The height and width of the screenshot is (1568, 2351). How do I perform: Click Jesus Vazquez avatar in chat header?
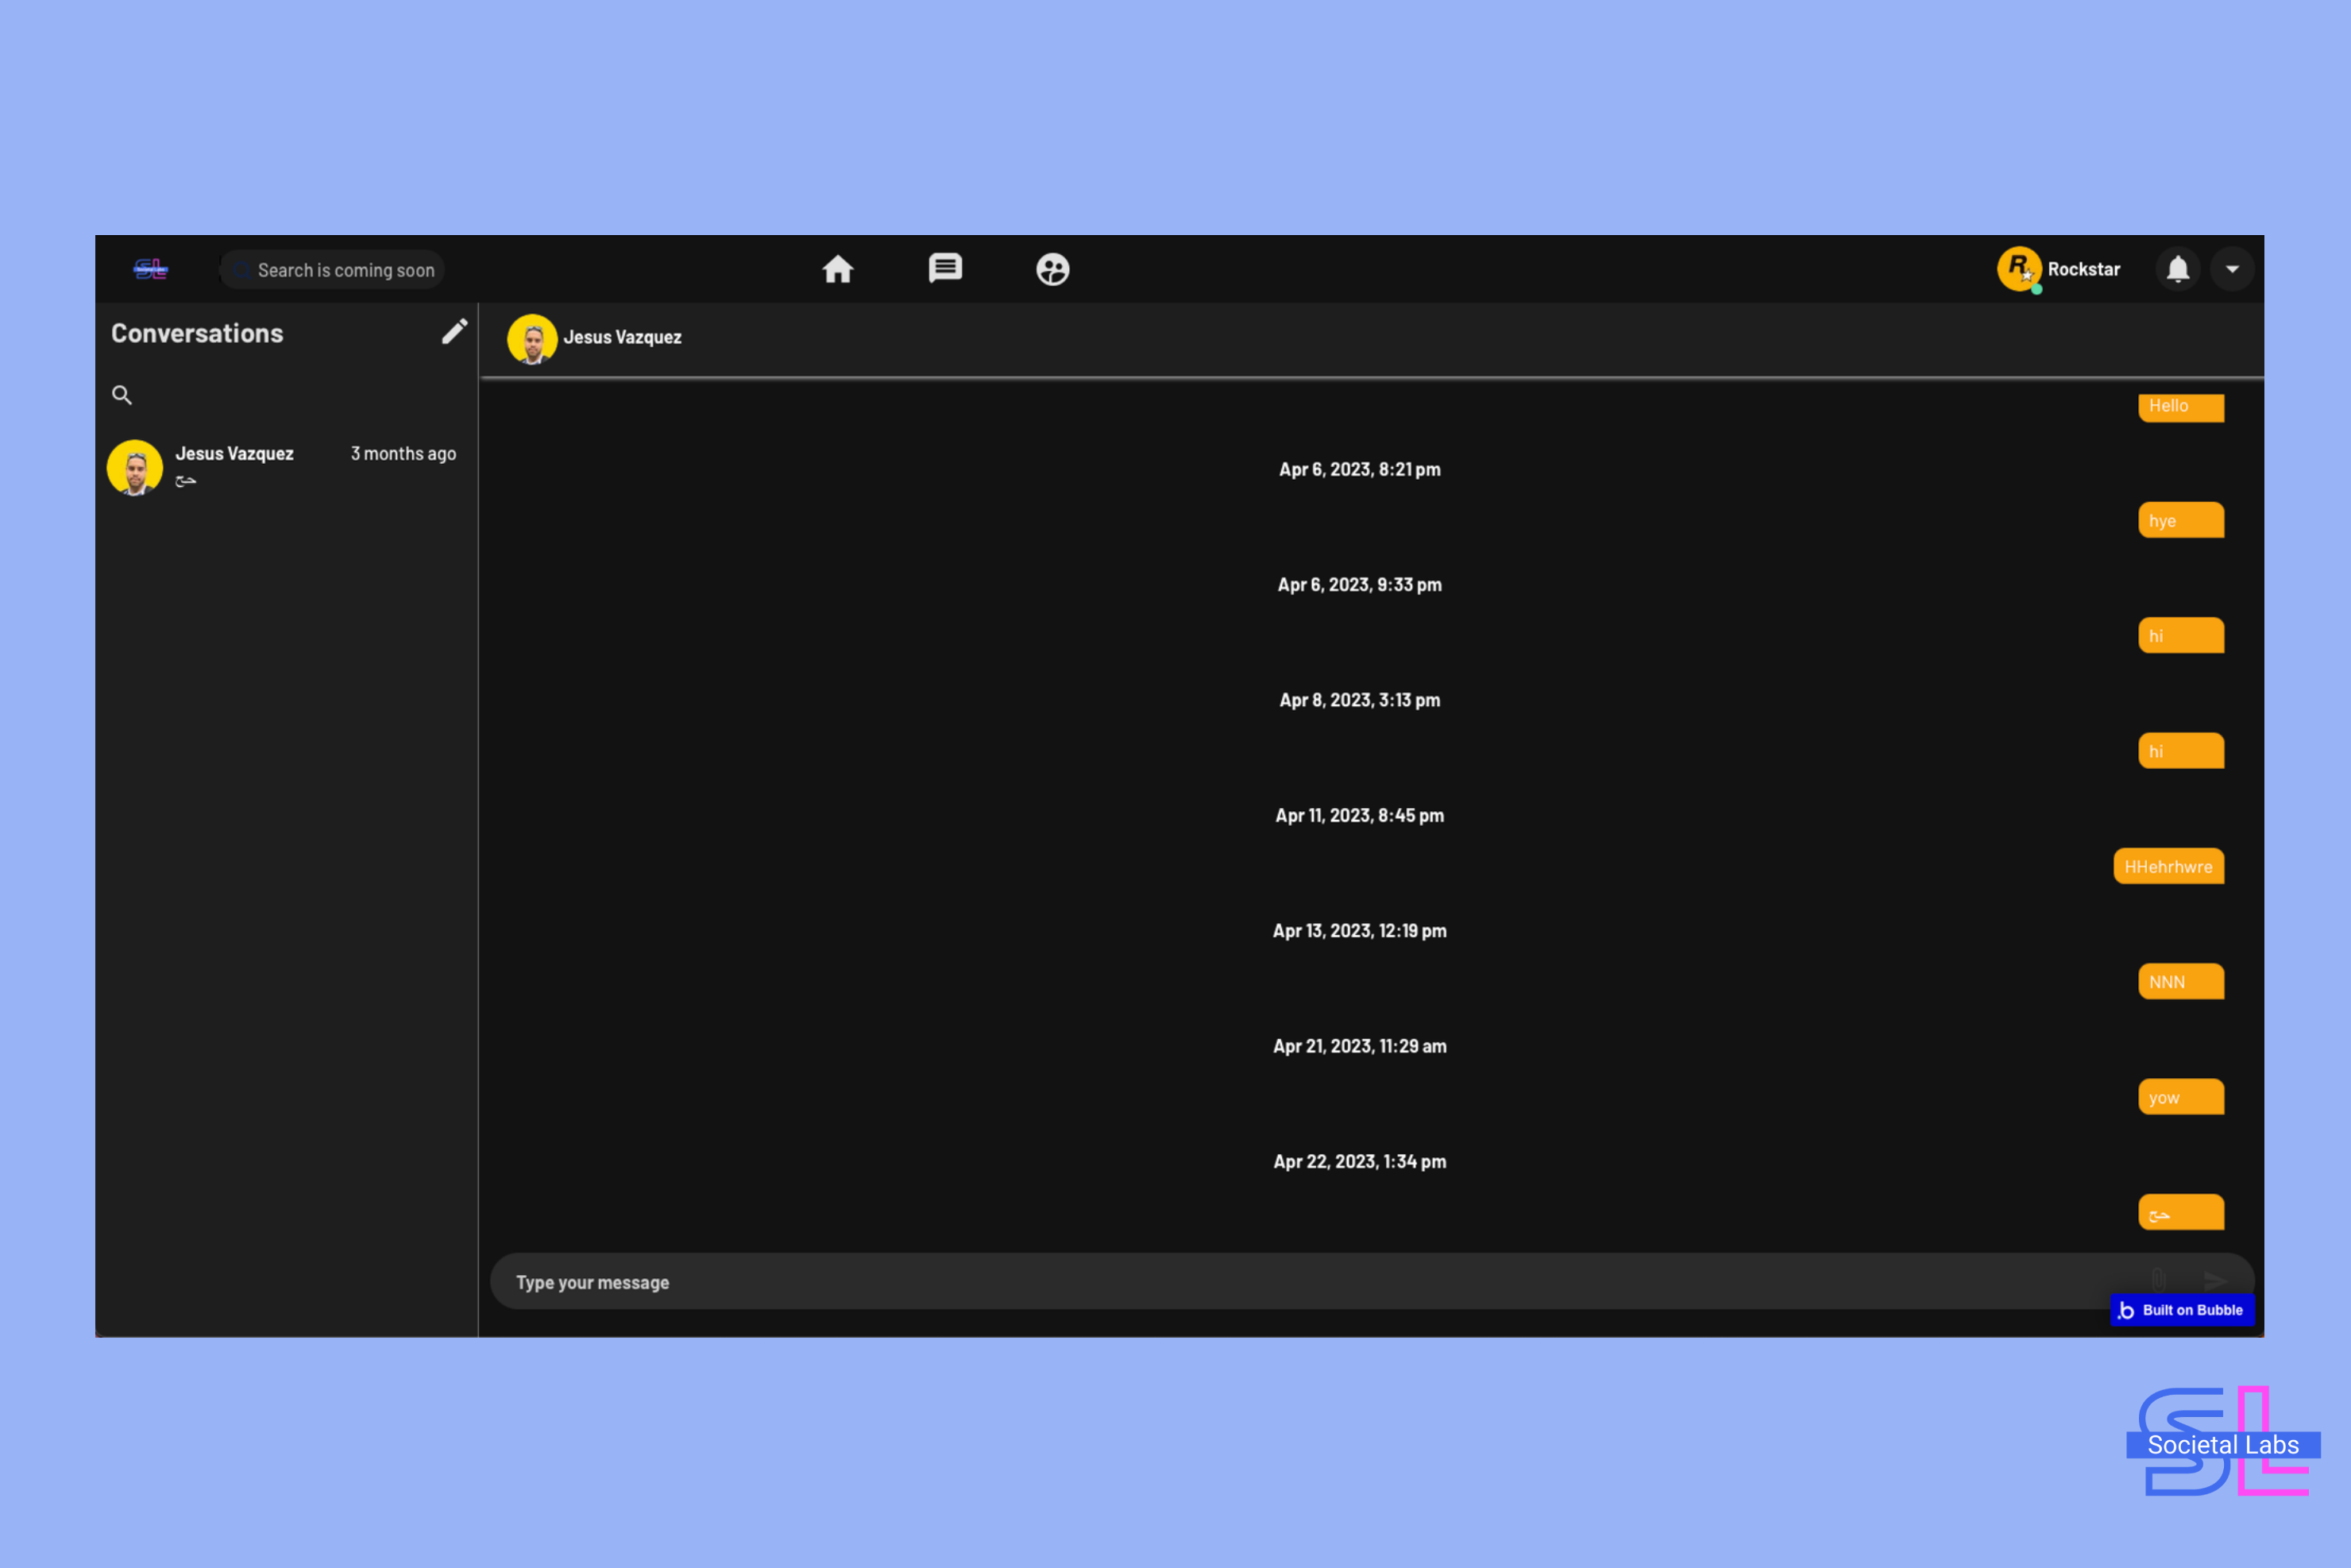tap(532, 338)
